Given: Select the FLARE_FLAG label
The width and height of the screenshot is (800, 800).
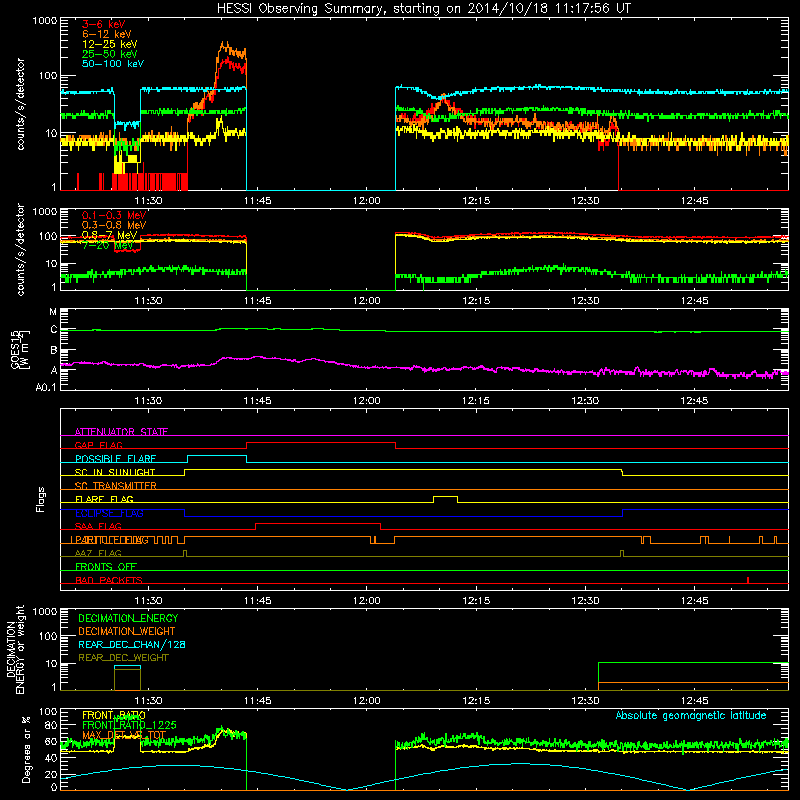Looking at the screenshot, I should pyautogui.click(x=104, y=499).
